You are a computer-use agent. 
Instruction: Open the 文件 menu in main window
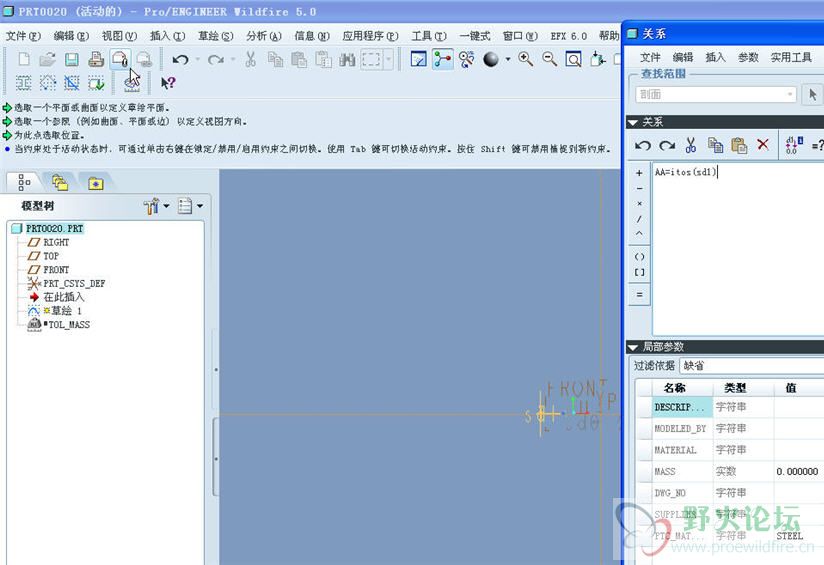(23, 36)
